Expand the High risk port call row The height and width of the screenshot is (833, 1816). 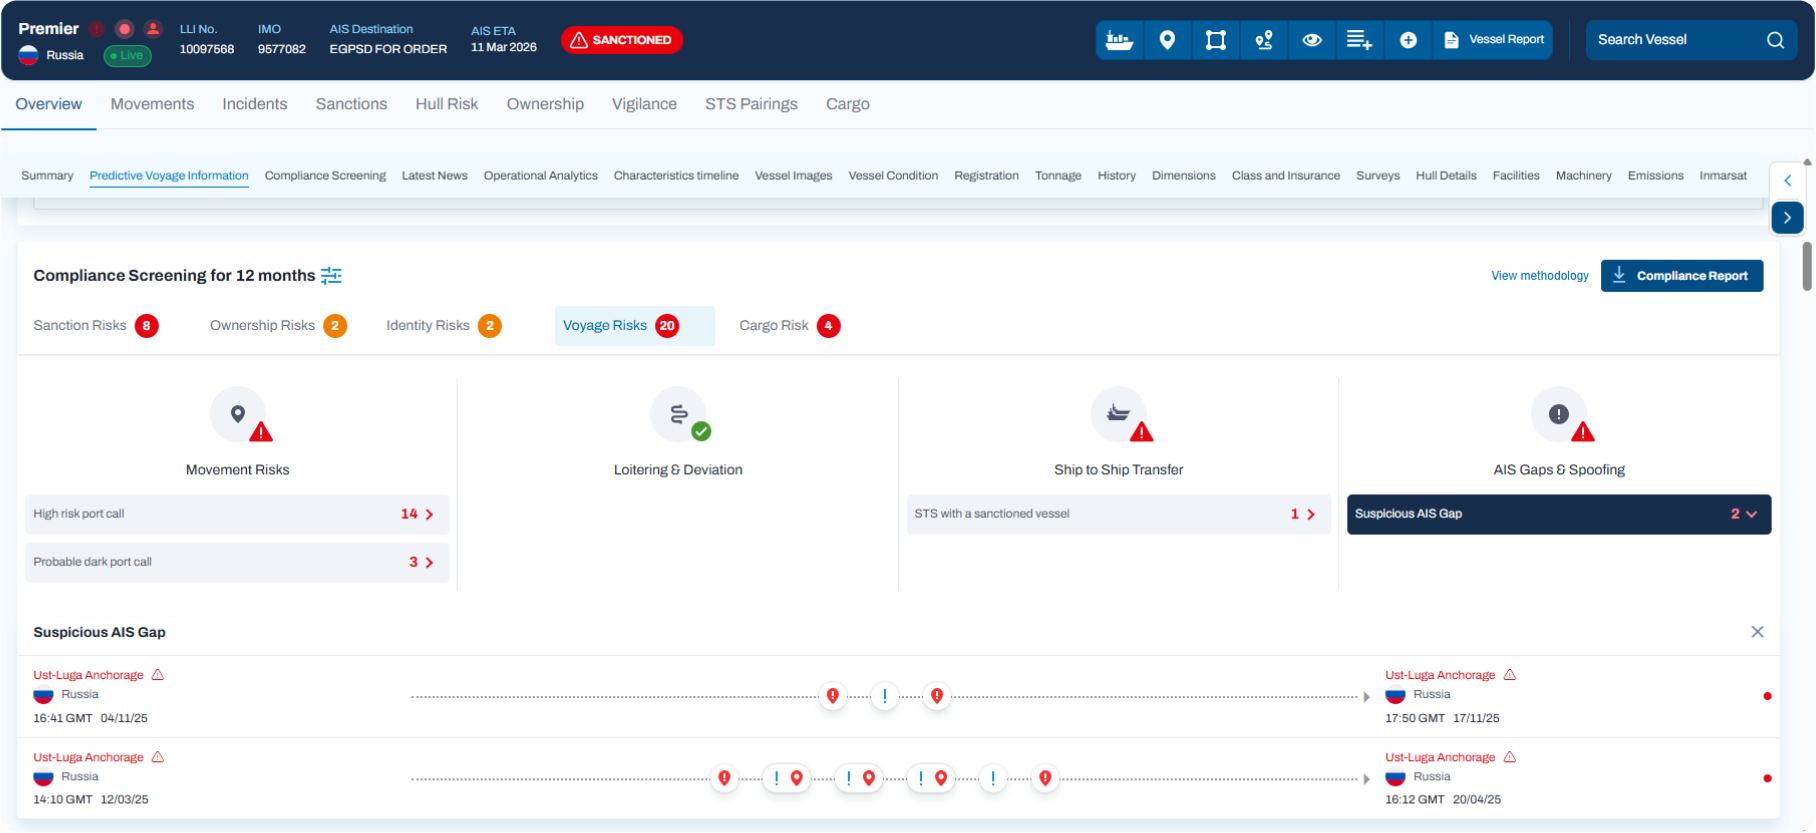(429, 514)
